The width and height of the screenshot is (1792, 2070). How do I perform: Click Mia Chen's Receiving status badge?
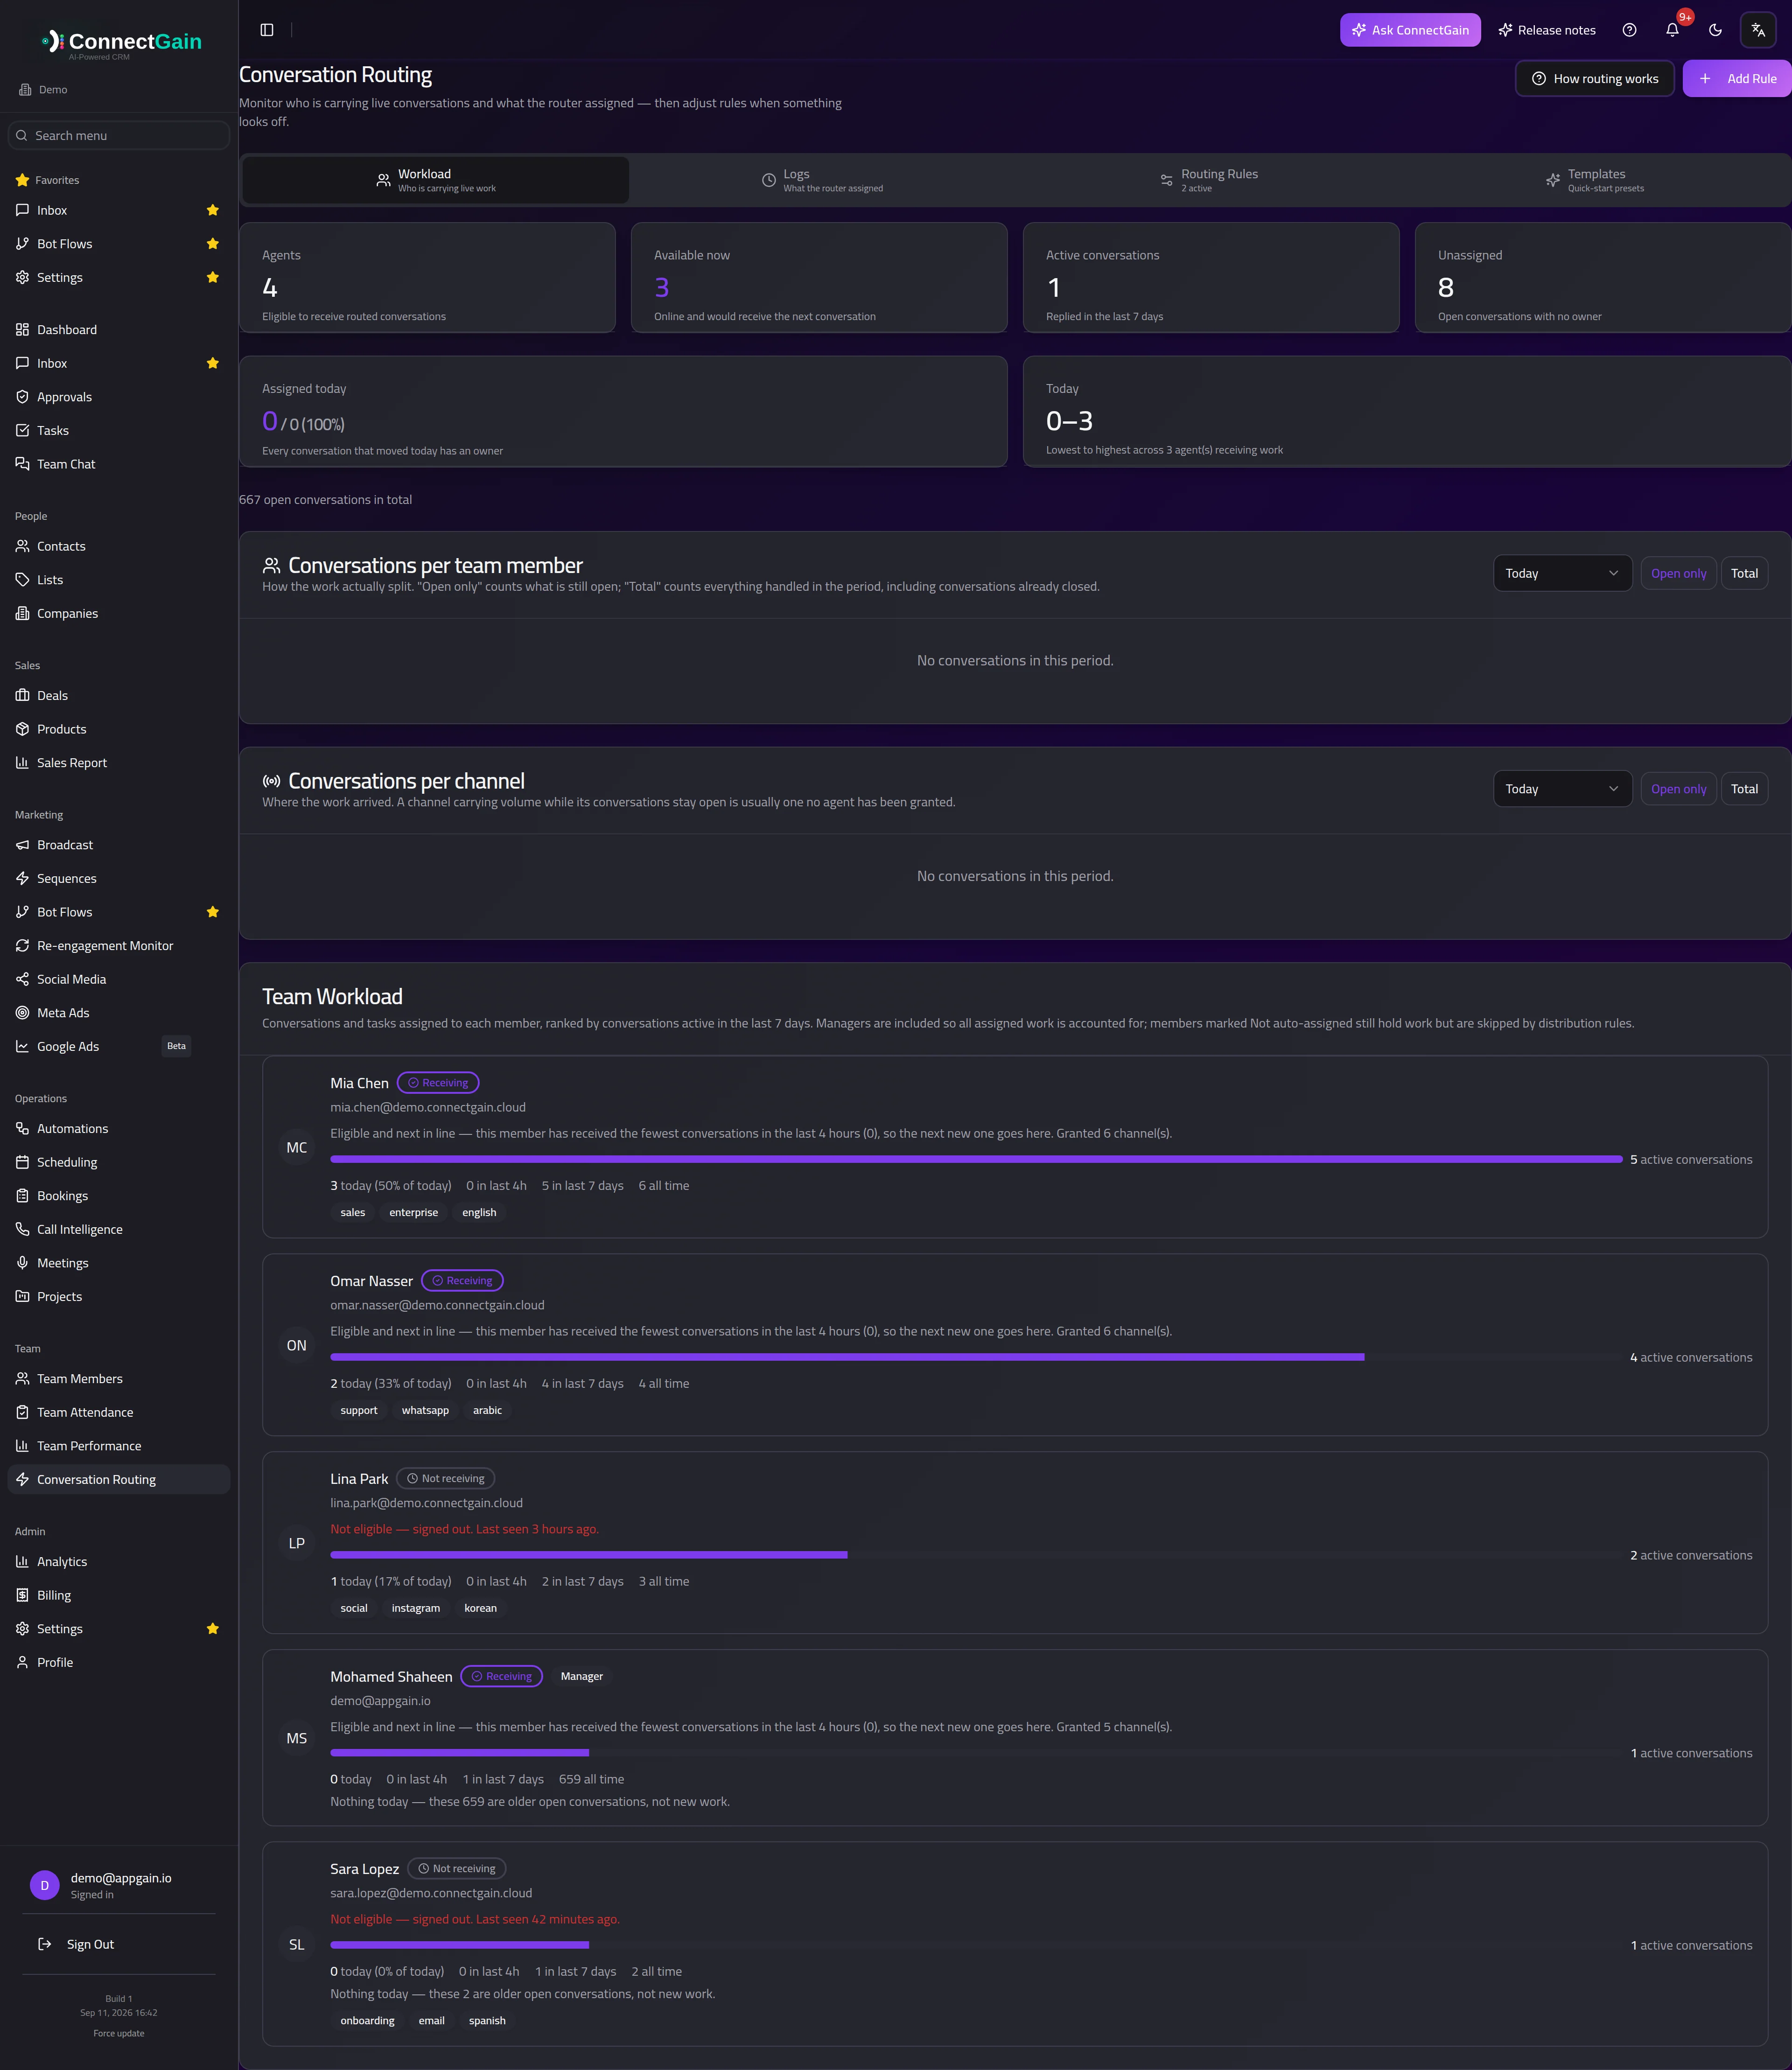coord(438,1083)
